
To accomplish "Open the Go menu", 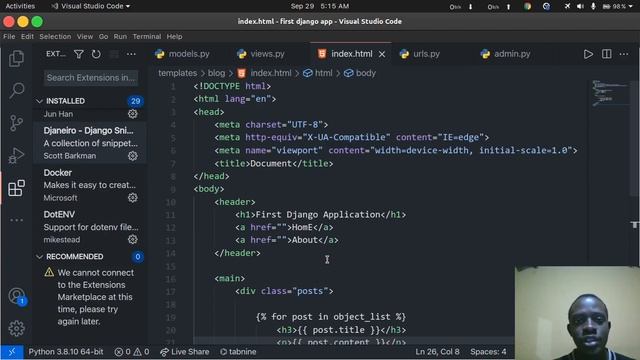I will 103,37.
